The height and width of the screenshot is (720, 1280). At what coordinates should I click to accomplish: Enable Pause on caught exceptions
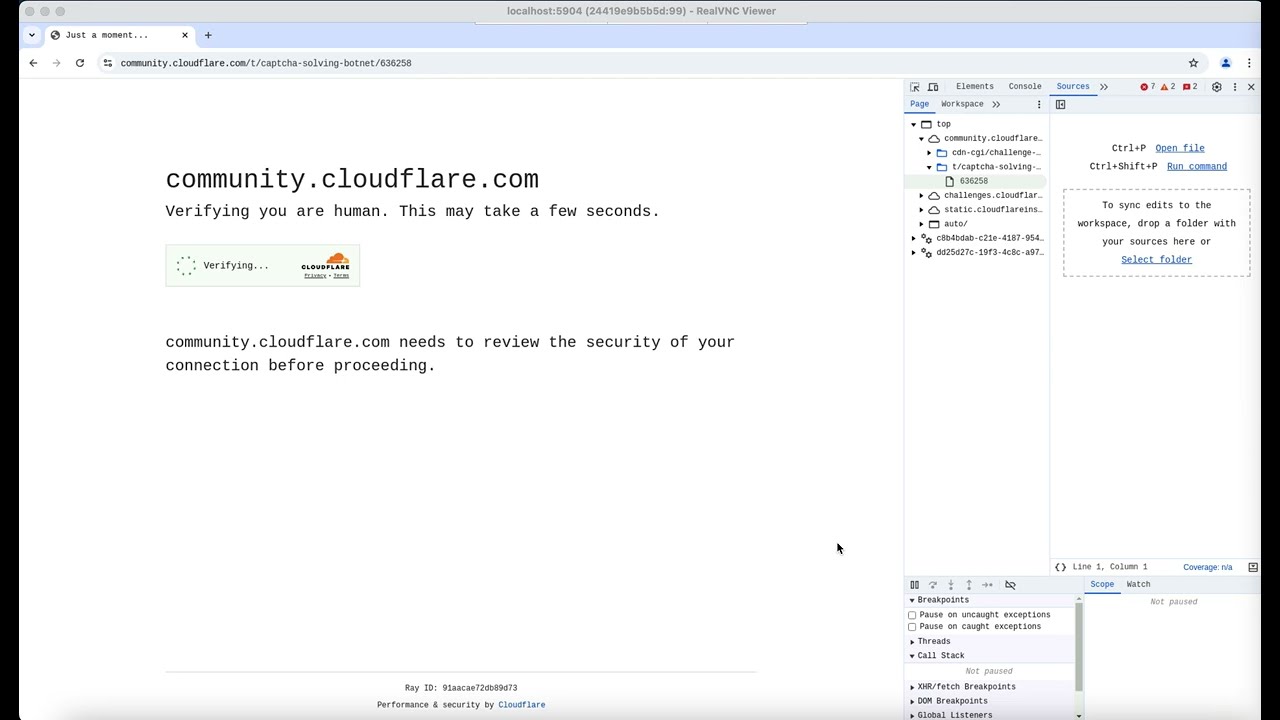point(912,627)
